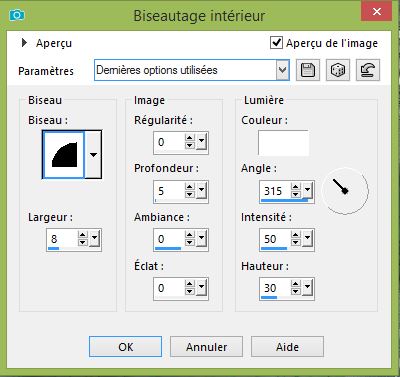This screenshot has height=377, width=400.
Task: Open the Angle value slider dropdown
Action: pyautogui.click(x=307, y=190)
